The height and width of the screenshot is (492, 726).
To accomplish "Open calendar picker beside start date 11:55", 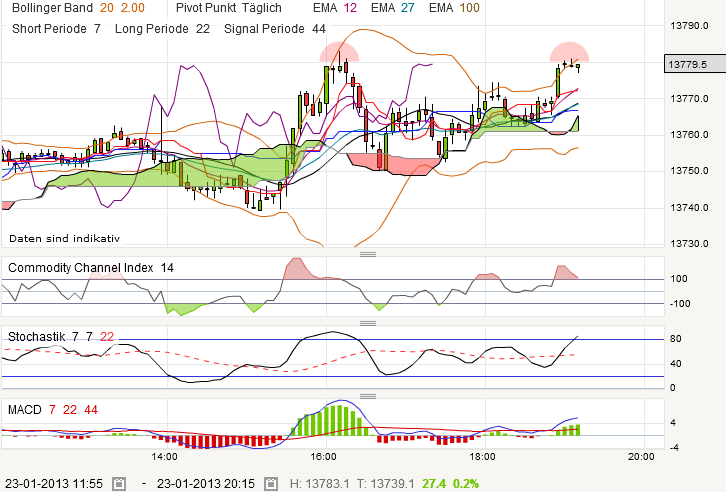I will coord(119,484).
